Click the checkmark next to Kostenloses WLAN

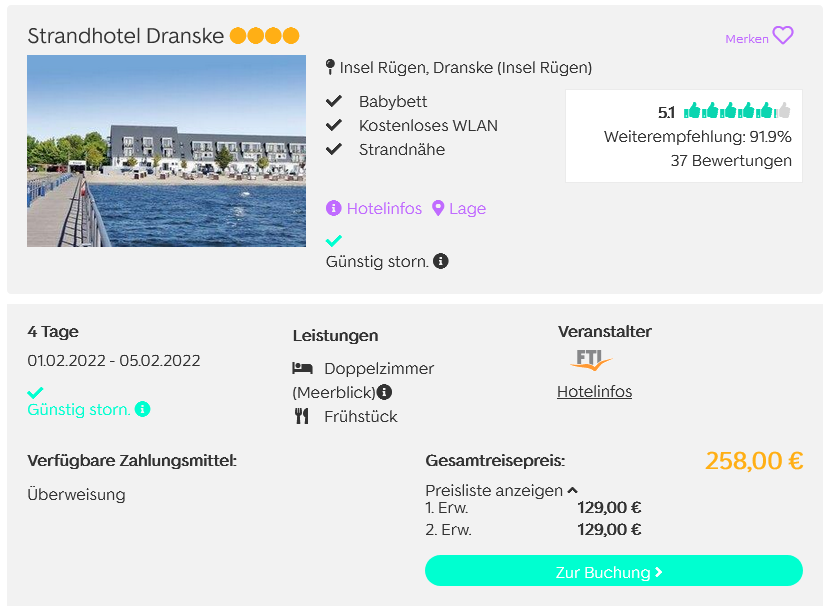pos(333,125)
